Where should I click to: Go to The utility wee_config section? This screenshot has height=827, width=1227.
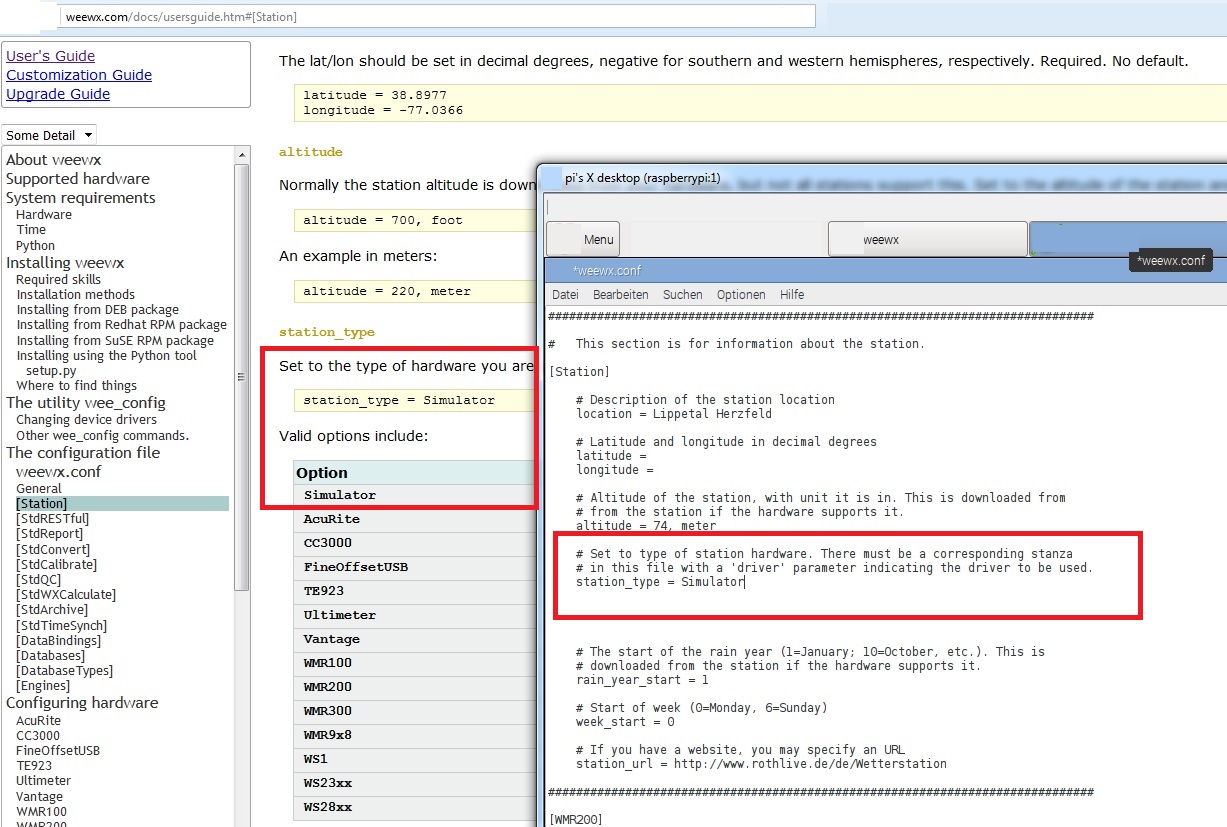pyautogui.click(x=86, y=403)
